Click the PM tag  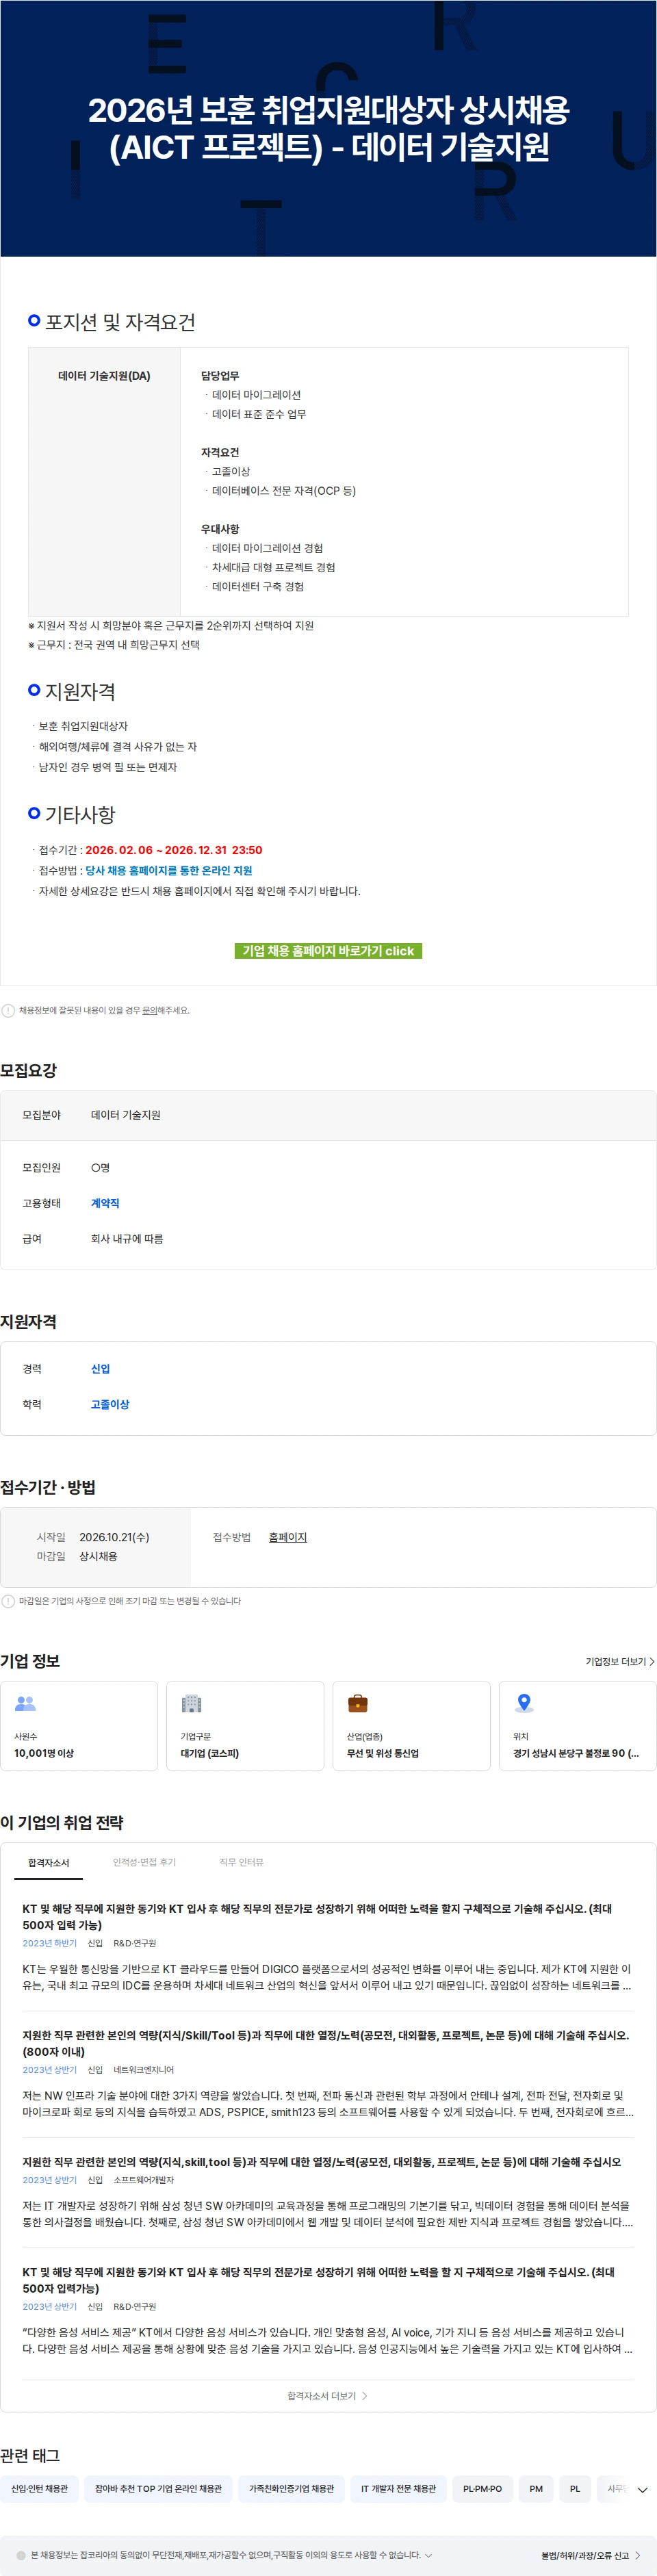click(x=536, y=2488)
